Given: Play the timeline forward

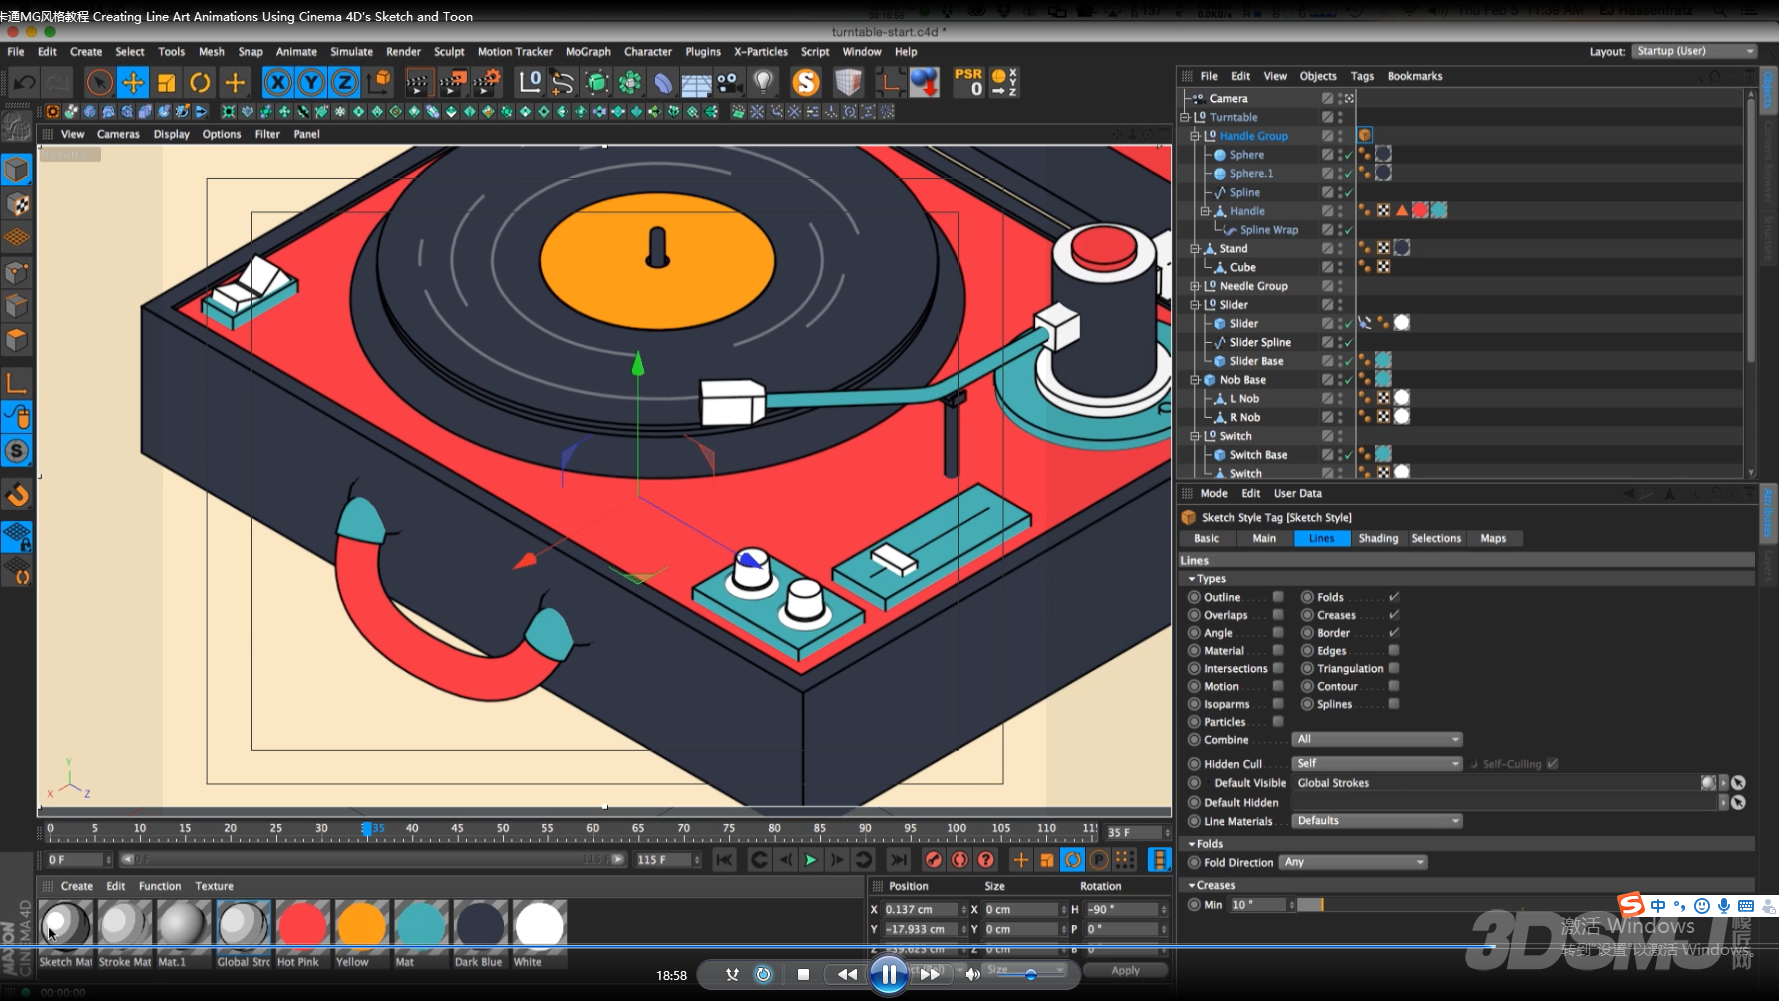Looking at the screenshot, I should (x=811, y=860).
